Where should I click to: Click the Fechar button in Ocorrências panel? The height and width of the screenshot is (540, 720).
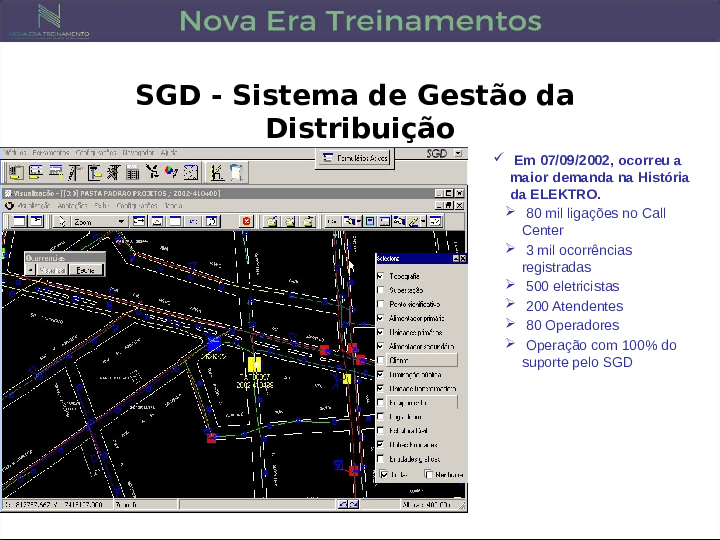pyautogui.click(x=86, y=270)
